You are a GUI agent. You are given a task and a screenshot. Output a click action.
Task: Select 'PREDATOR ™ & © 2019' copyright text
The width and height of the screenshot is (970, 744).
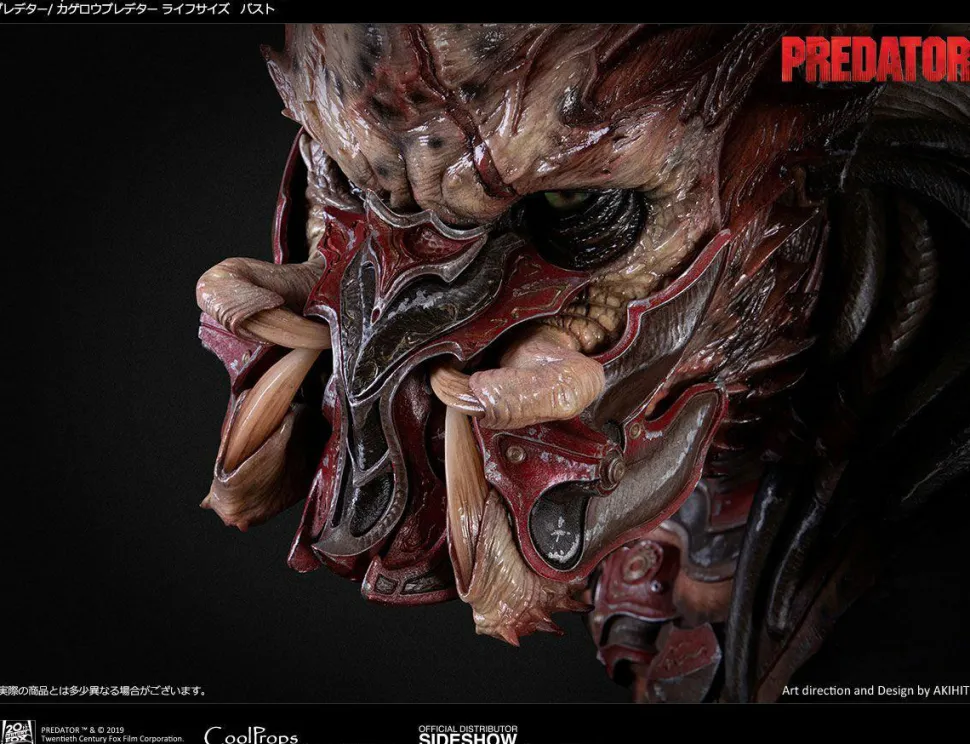coord(82,730)
